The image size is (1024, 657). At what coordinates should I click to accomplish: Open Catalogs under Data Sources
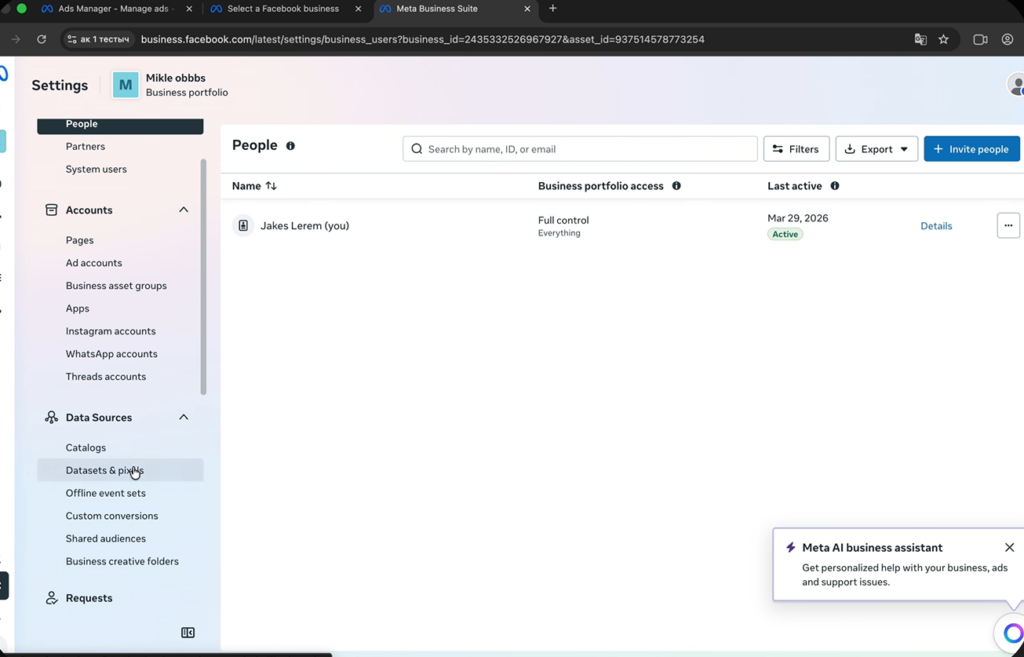pyautogui.click(x=86, y=447)
